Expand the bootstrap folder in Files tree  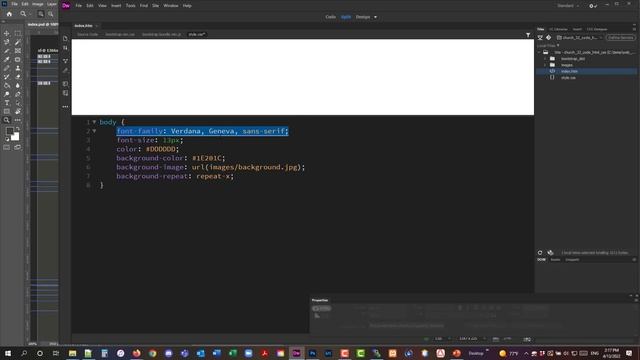(x=545, y=59)
